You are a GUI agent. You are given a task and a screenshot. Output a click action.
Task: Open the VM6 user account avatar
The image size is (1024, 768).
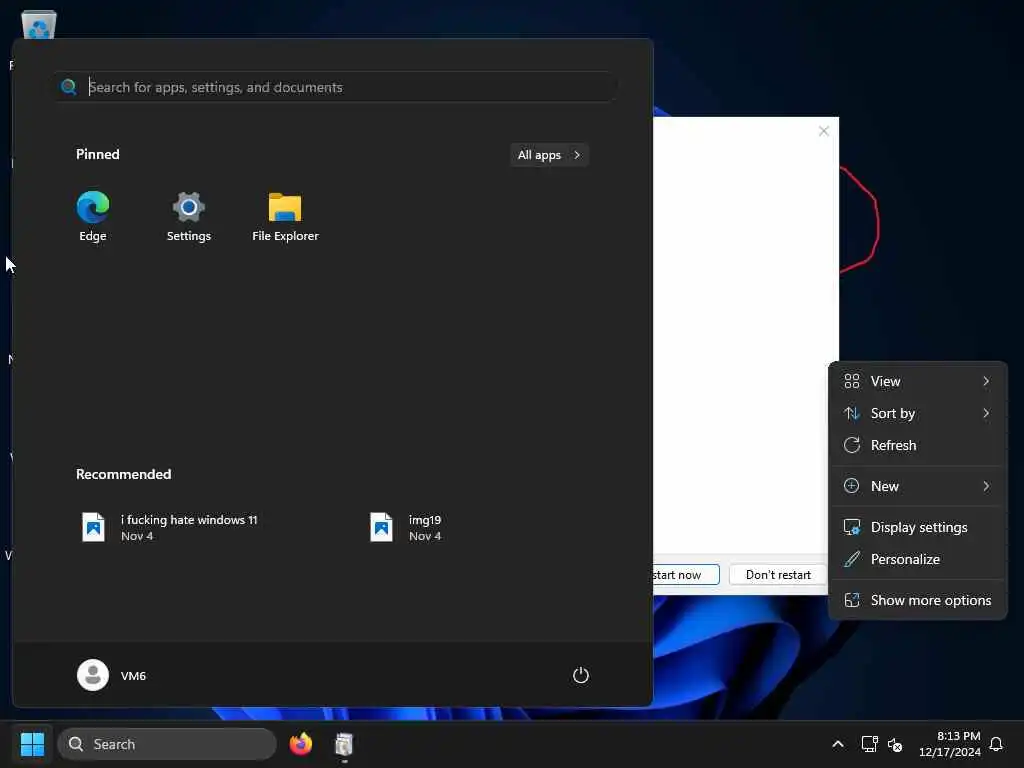coord(93,675)
